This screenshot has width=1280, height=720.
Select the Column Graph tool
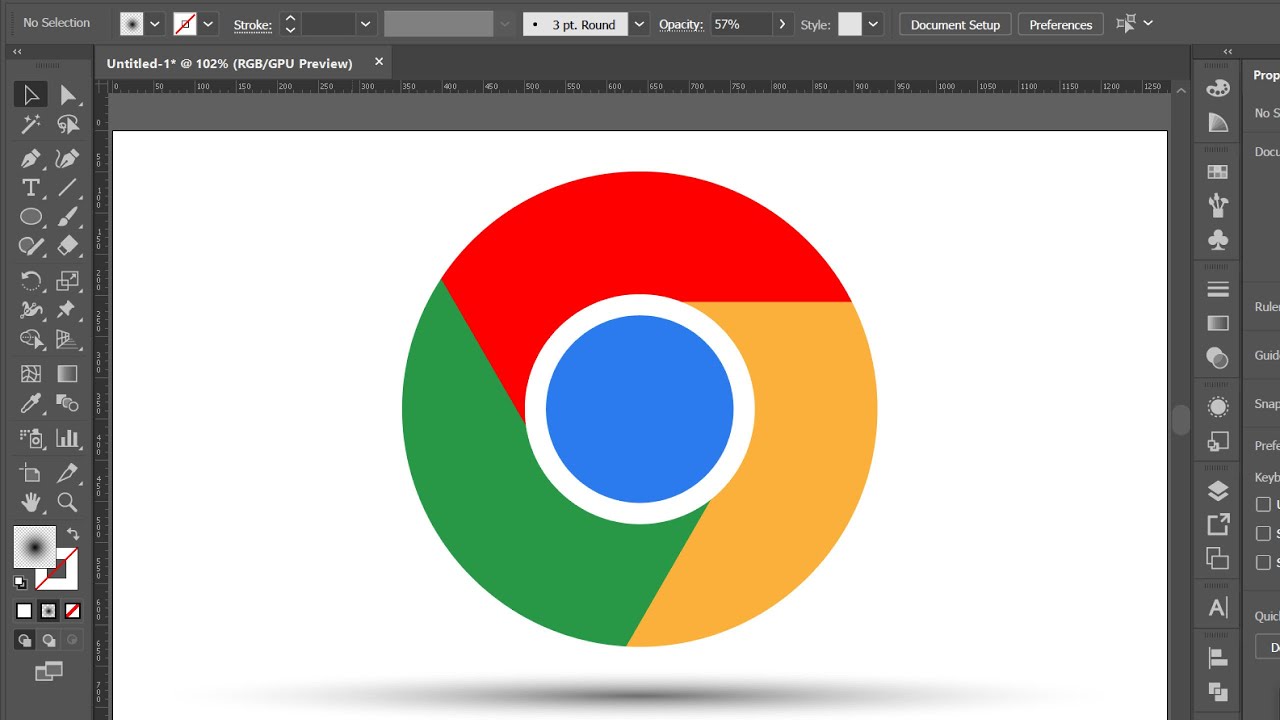[x=68, y=438]
